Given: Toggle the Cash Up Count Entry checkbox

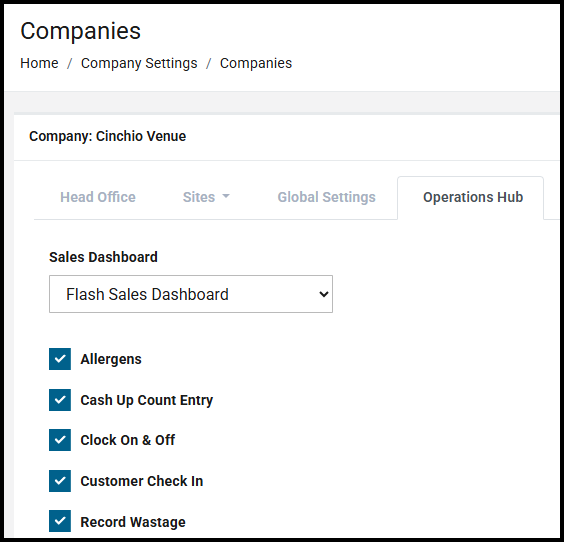Looking at the screenshot, I should coord(60,400).
